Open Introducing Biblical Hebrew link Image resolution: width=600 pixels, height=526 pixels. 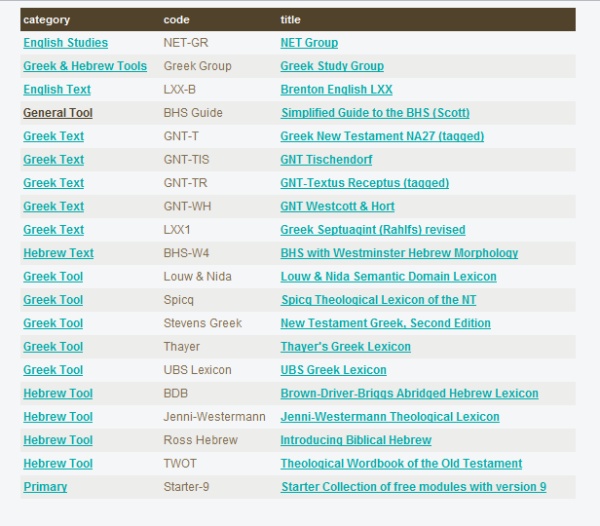[x=356, y=440]
